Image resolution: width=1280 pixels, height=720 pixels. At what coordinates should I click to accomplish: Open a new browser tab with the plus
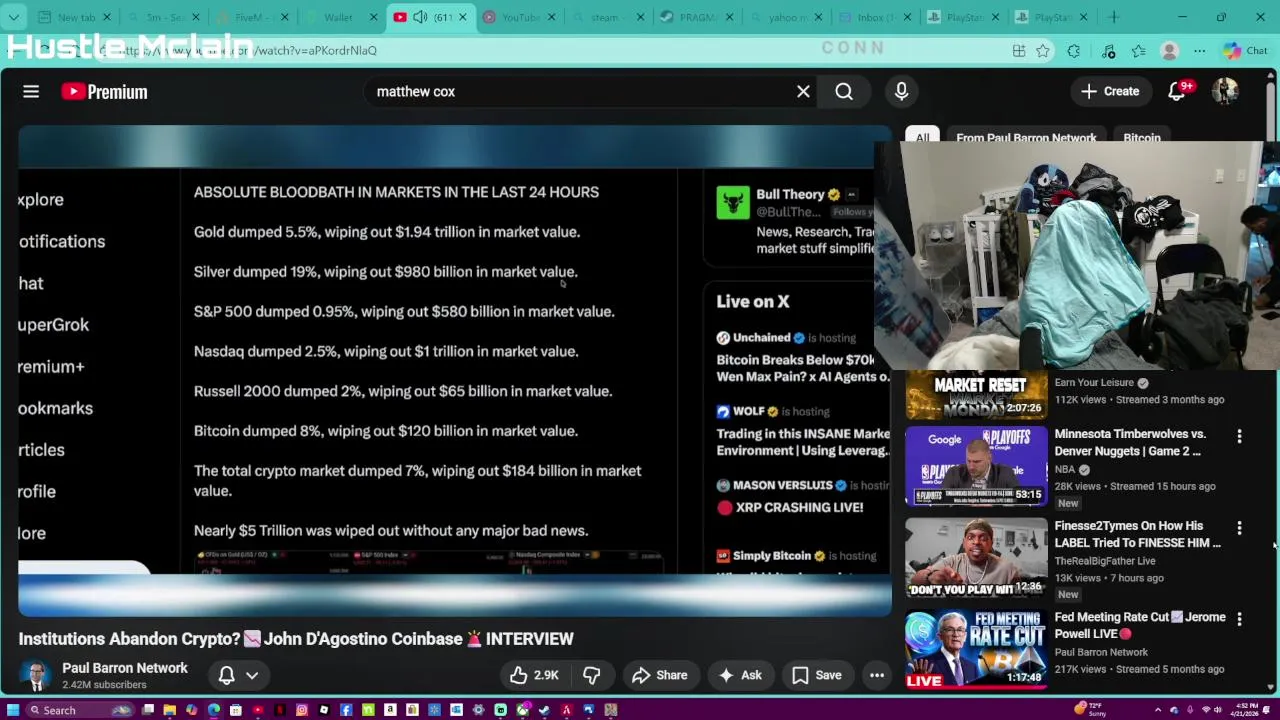point(1113,17)
